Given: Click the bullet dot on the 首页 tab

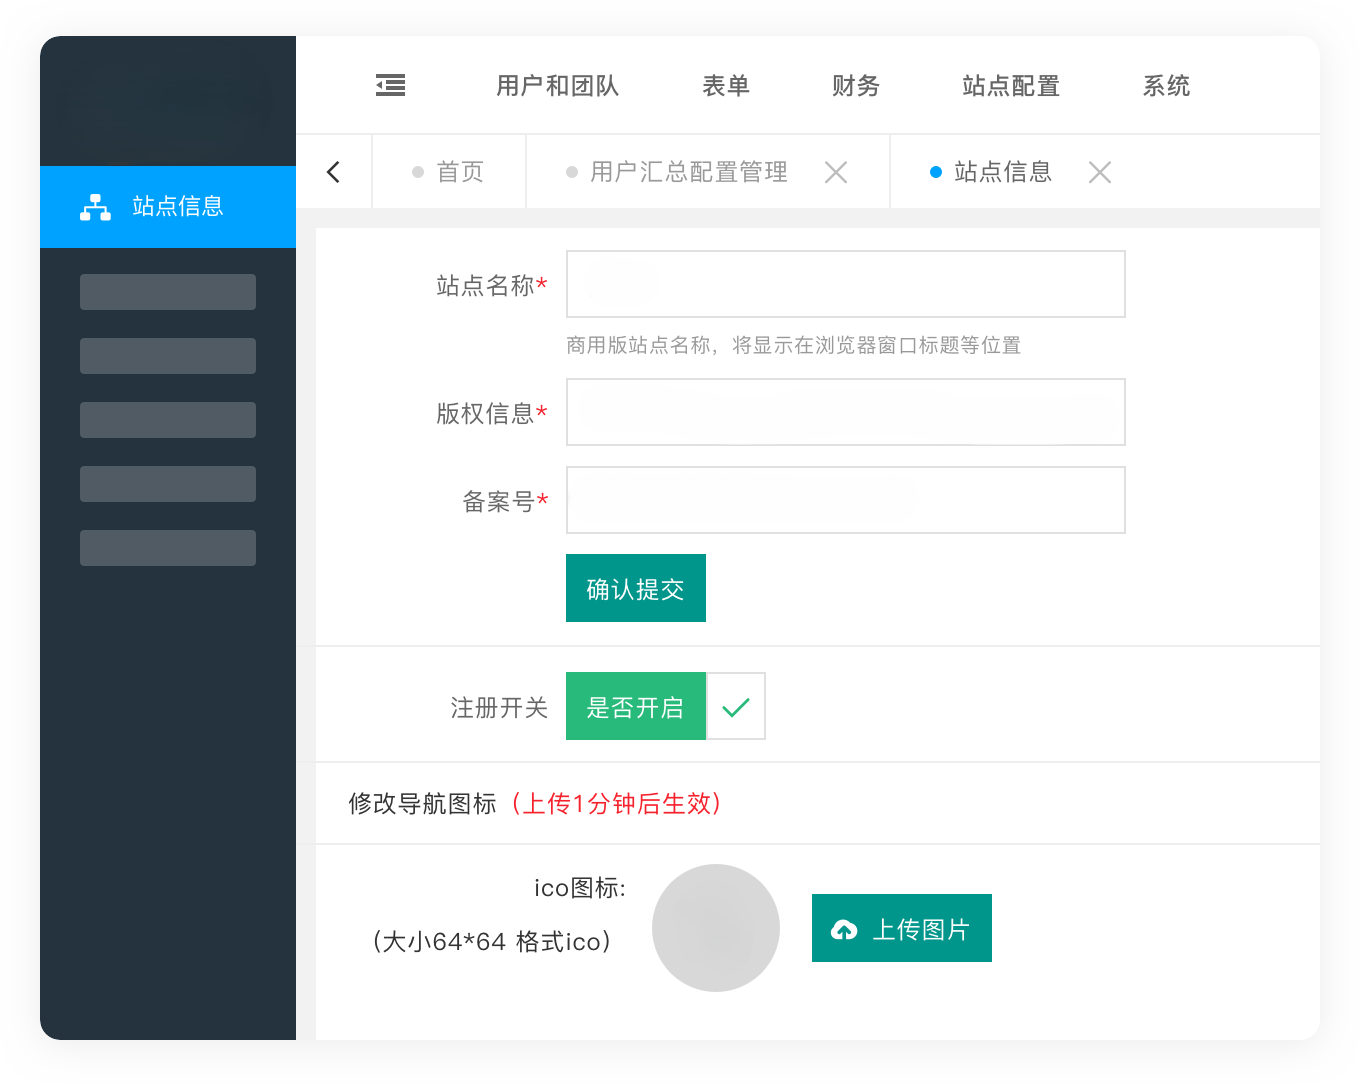Looking at the screenshot, I should [418, 171].
